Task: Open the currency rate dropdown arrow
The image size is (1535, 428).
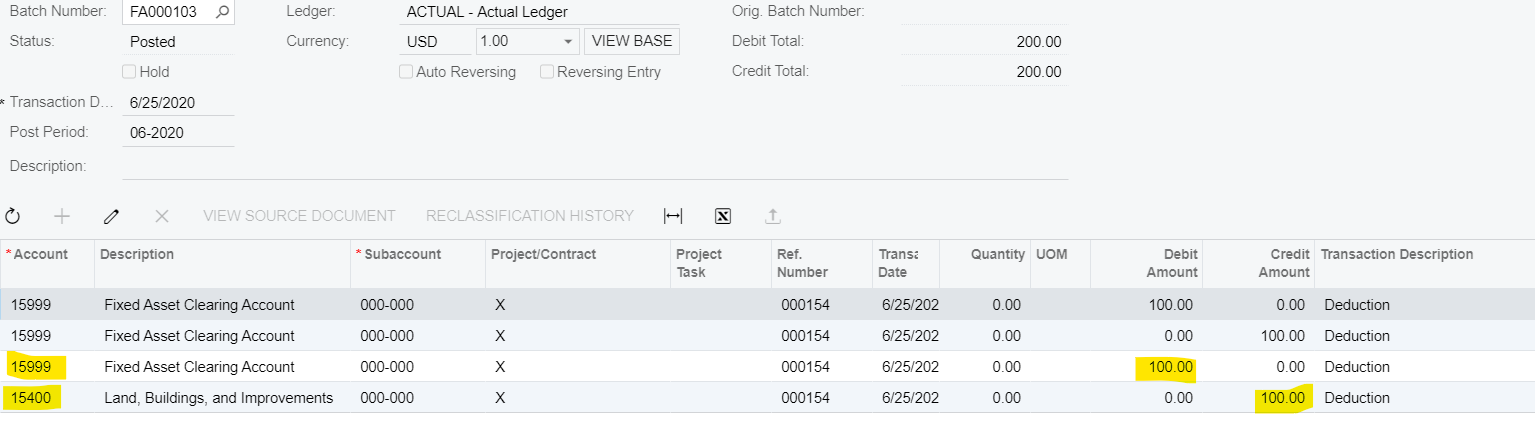Action: click(x=568, y=42)
